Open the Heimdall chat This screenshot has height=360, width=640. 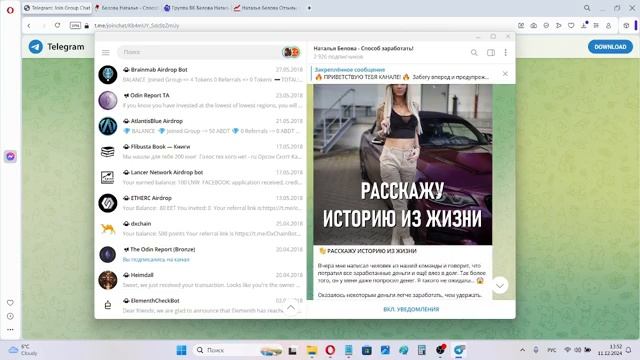tap(200, 280)
